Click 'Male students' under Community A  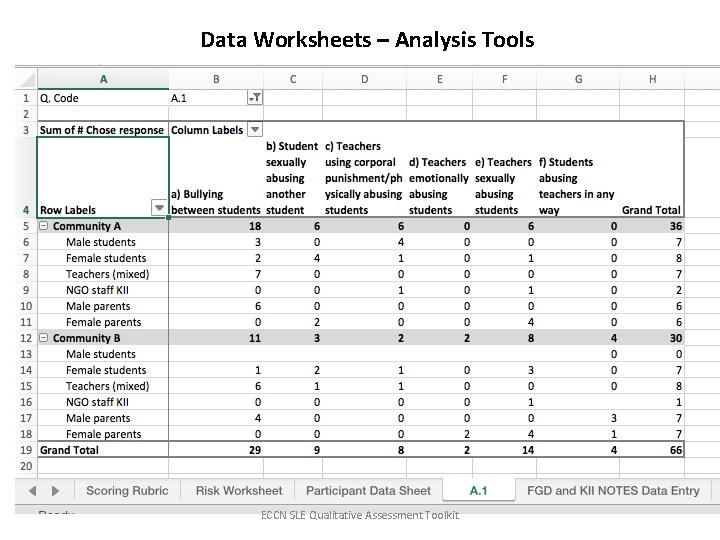[x=101, y=242]
